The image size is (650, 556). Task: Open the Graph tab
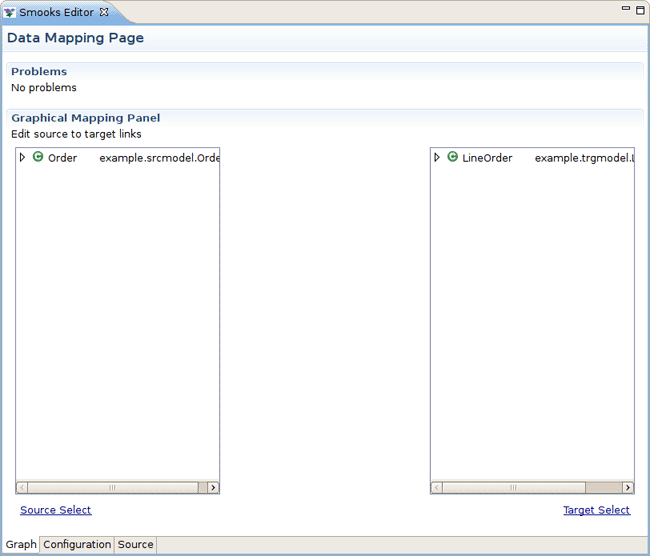point(21,545)
